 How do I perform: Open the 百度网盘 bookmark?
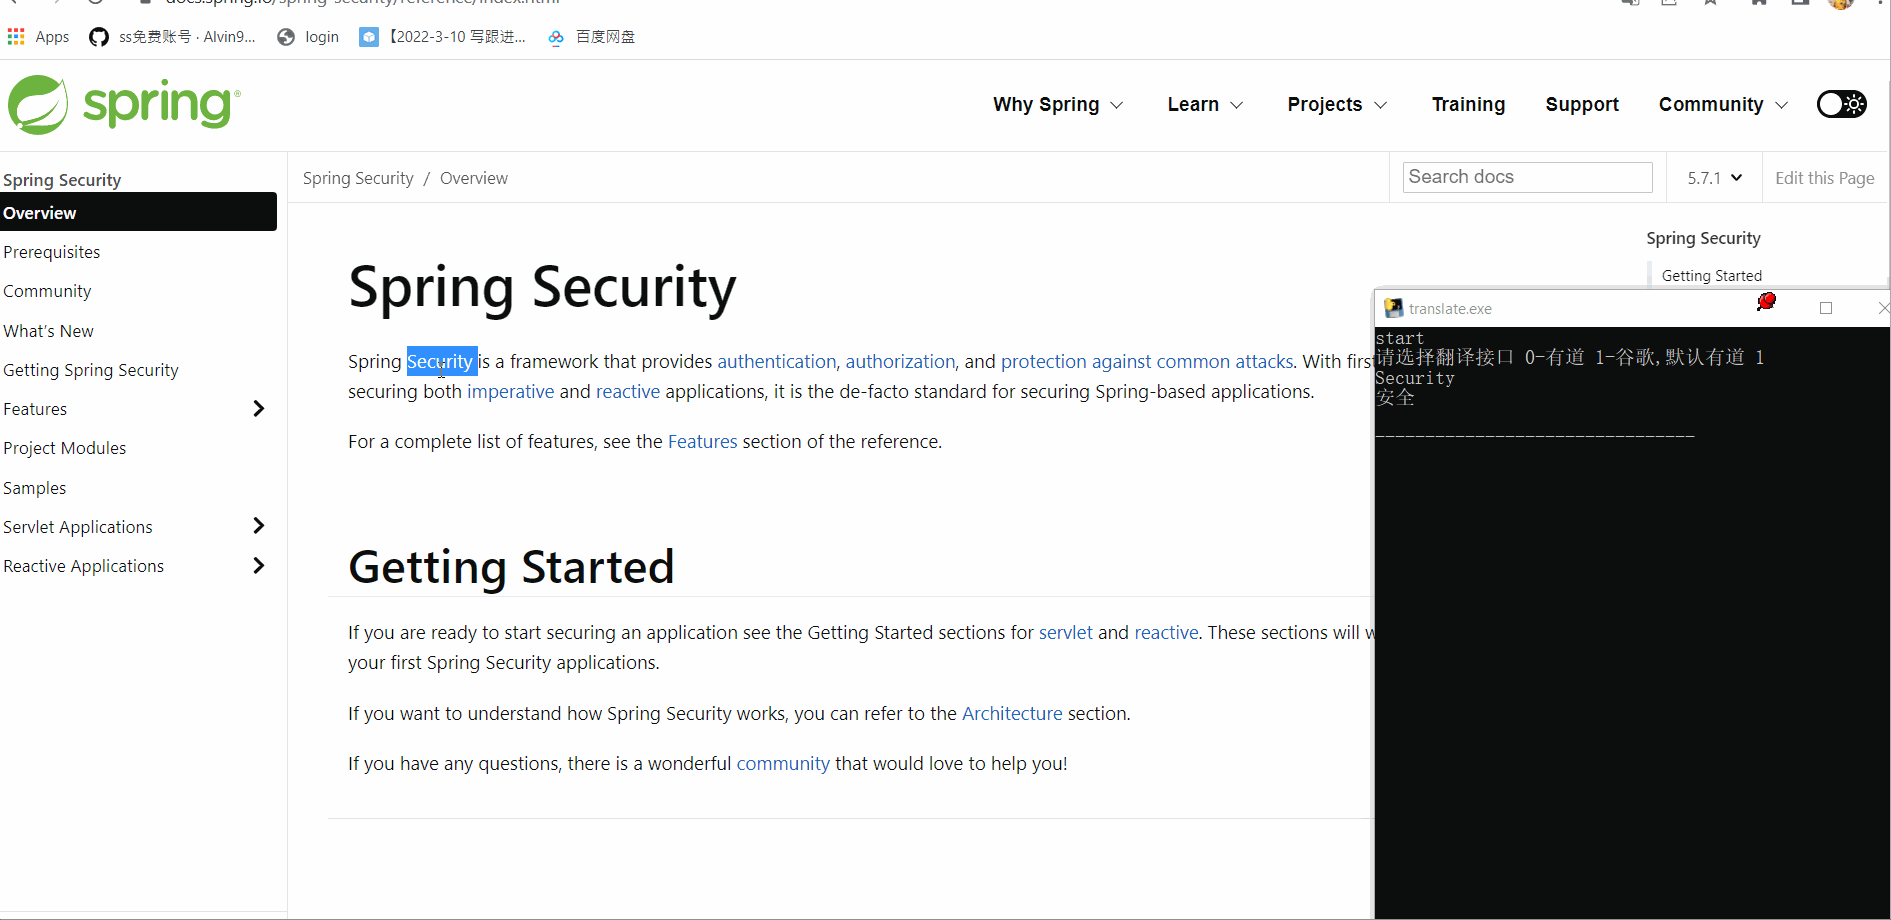591,37
